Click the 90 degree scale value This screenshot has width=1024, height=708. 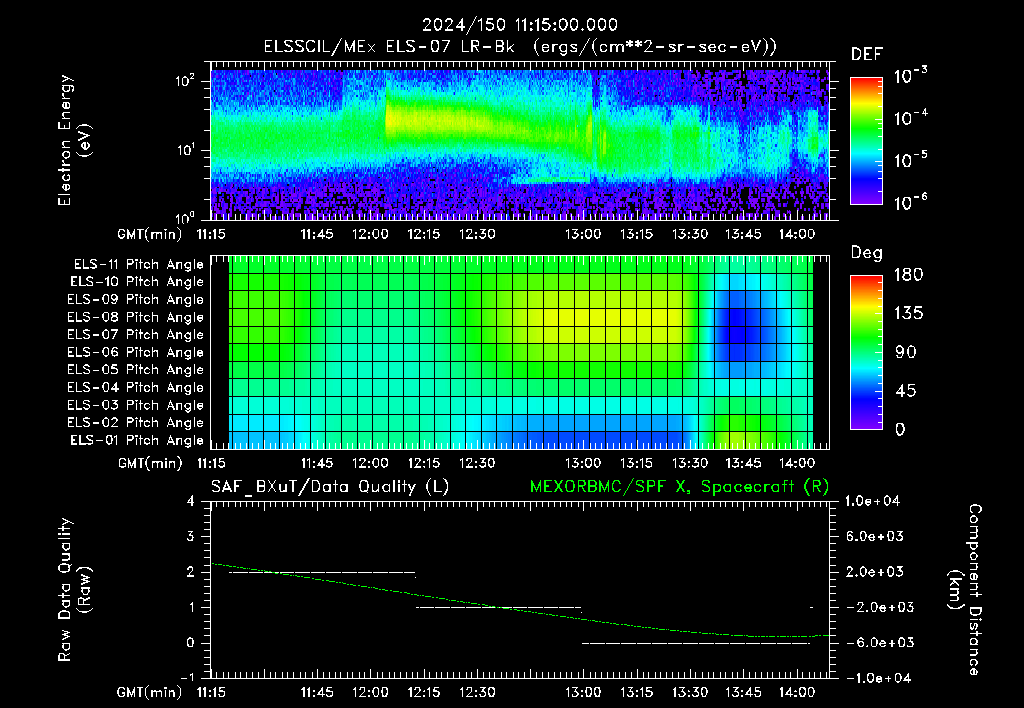pos(906,352)
